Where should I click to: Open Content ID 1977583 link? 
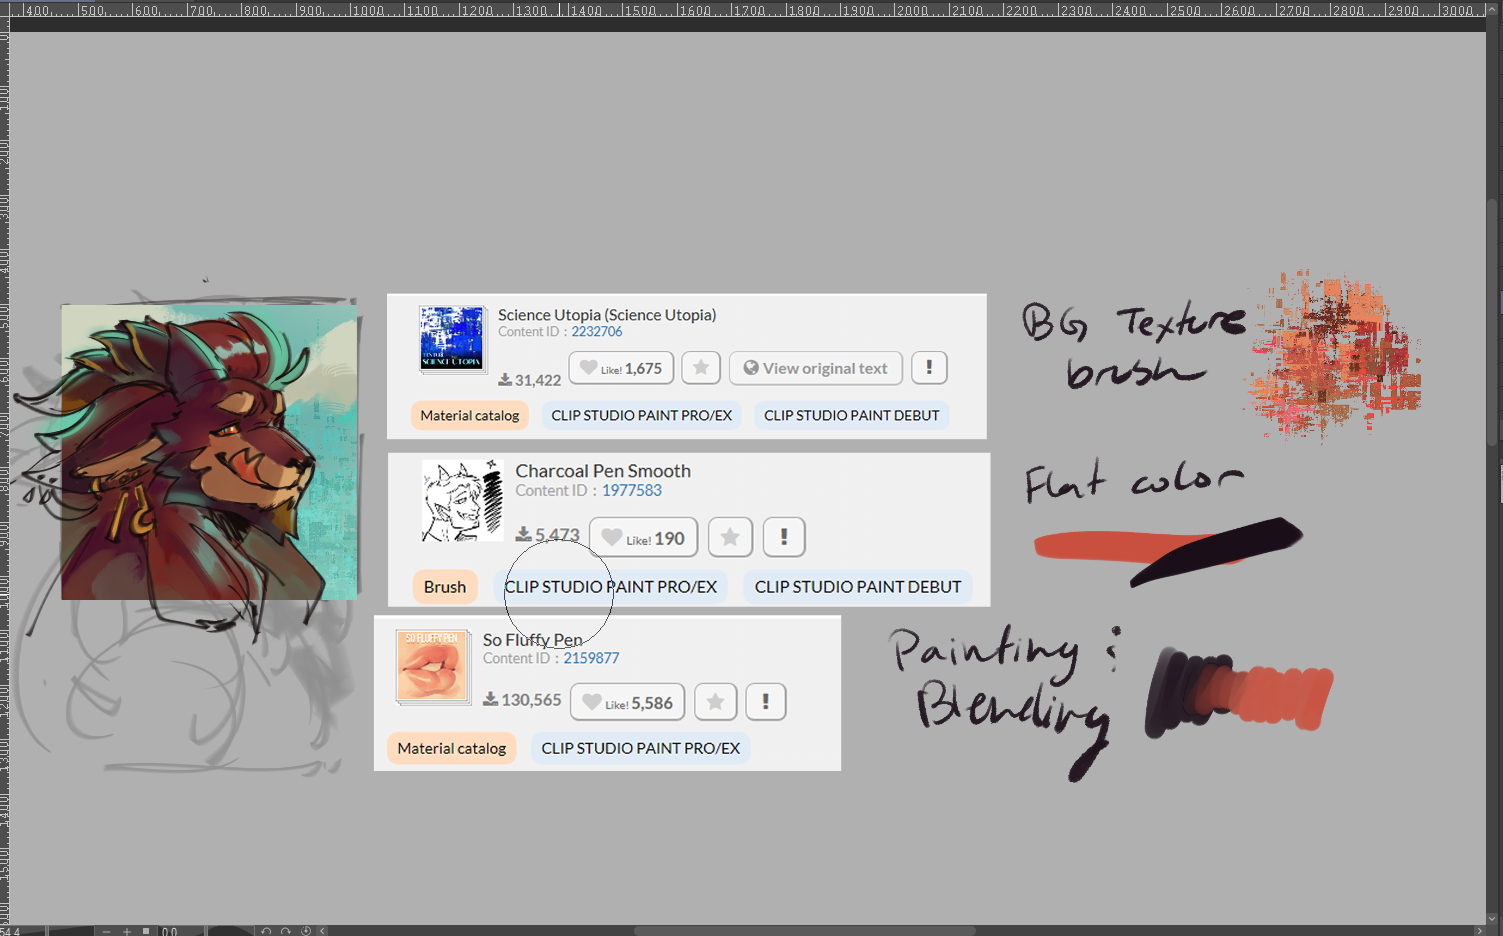pyautogui.click(x=631, y=491)
